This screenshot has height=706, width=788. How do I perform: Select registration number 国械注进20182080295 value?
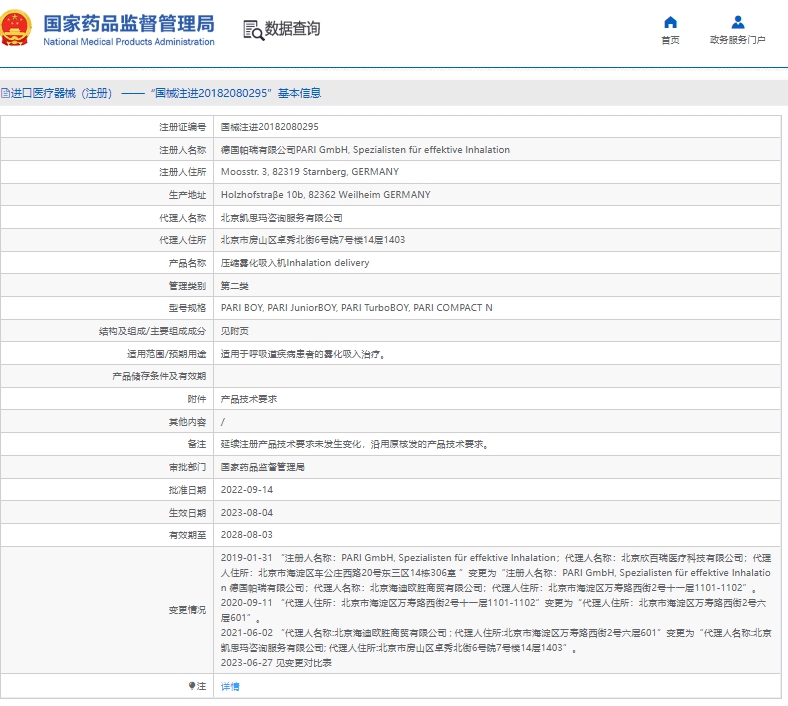pos(269,127)
